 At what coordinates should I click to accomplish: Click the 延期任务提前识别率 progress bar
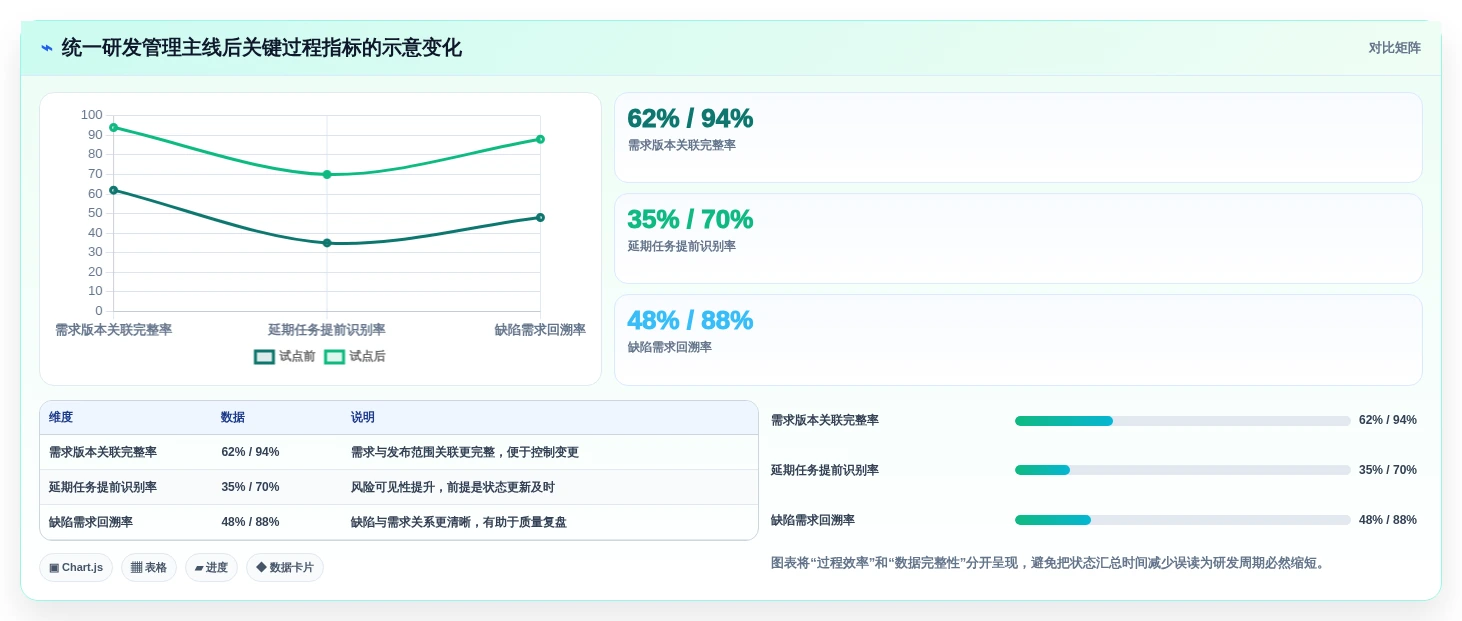(1182, 470)
